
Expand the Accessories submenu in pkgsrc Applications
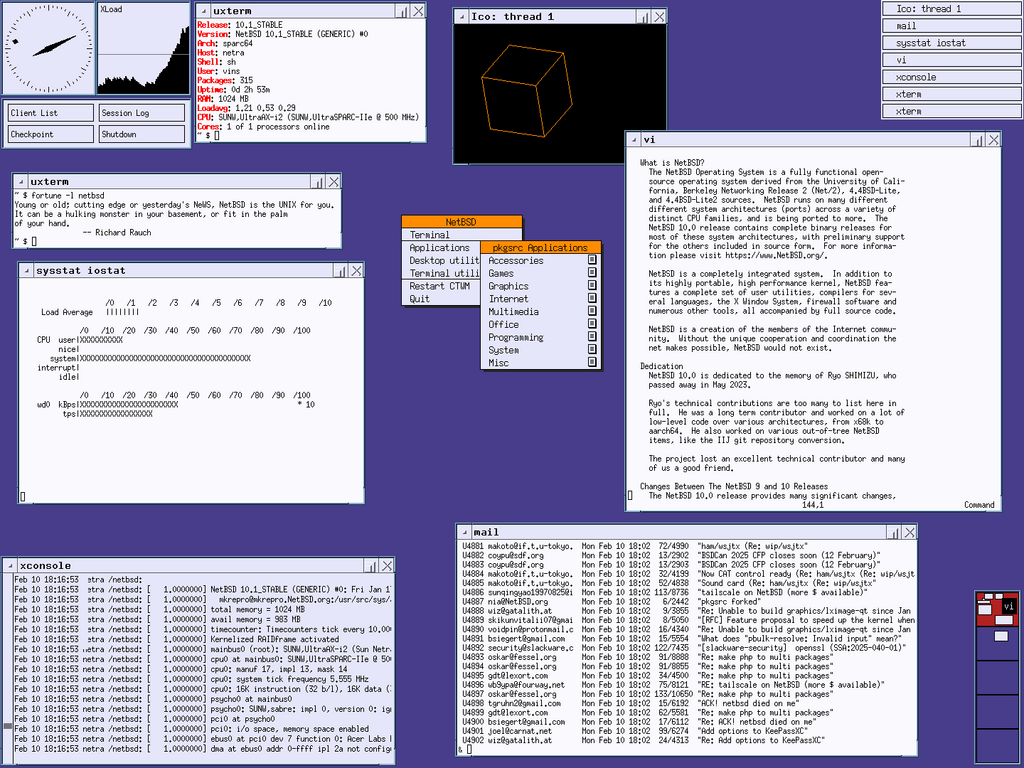click(x=541, y=261)
